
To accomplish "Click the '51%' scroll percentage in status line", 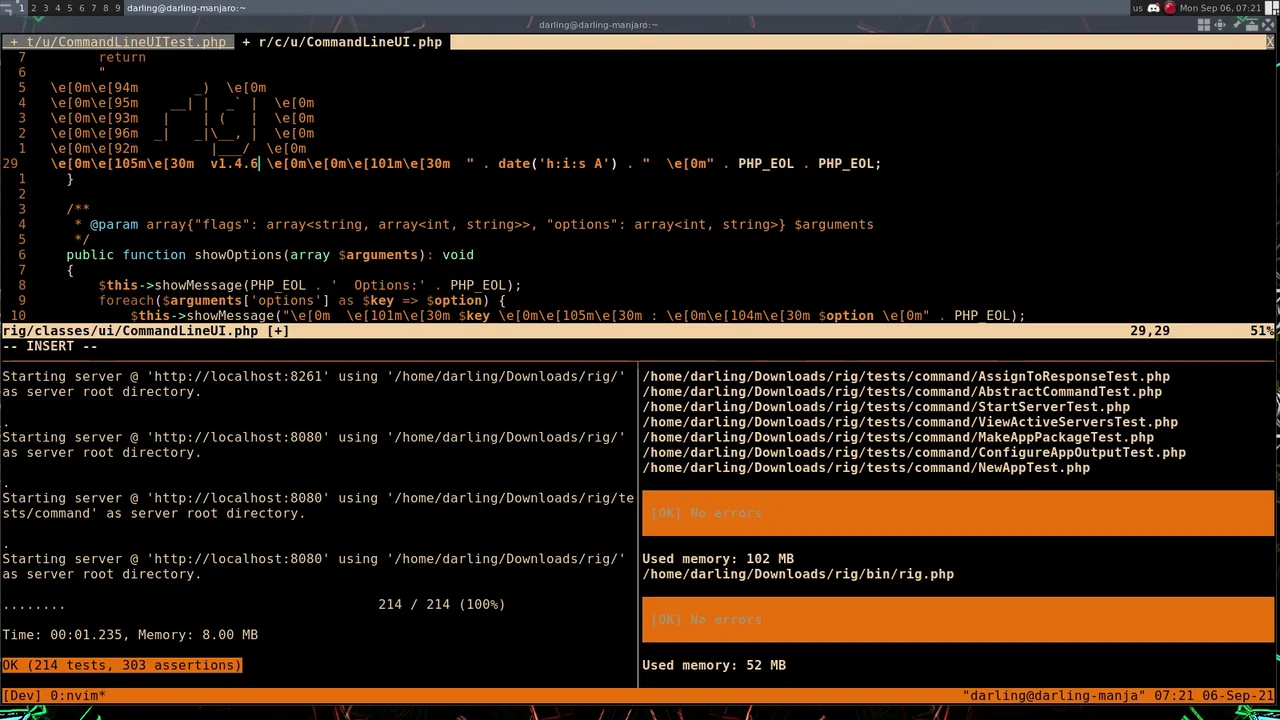I will coord(1262,330).
